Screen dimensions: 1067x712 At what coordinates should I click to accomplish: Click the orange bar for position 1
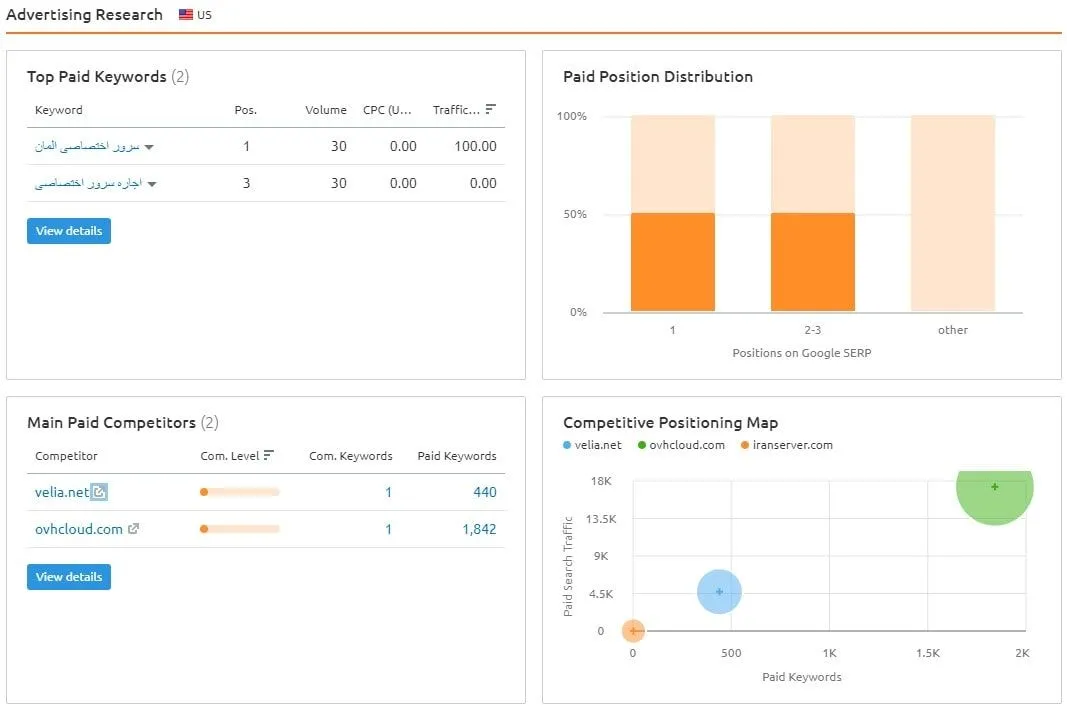pos(672,262)
